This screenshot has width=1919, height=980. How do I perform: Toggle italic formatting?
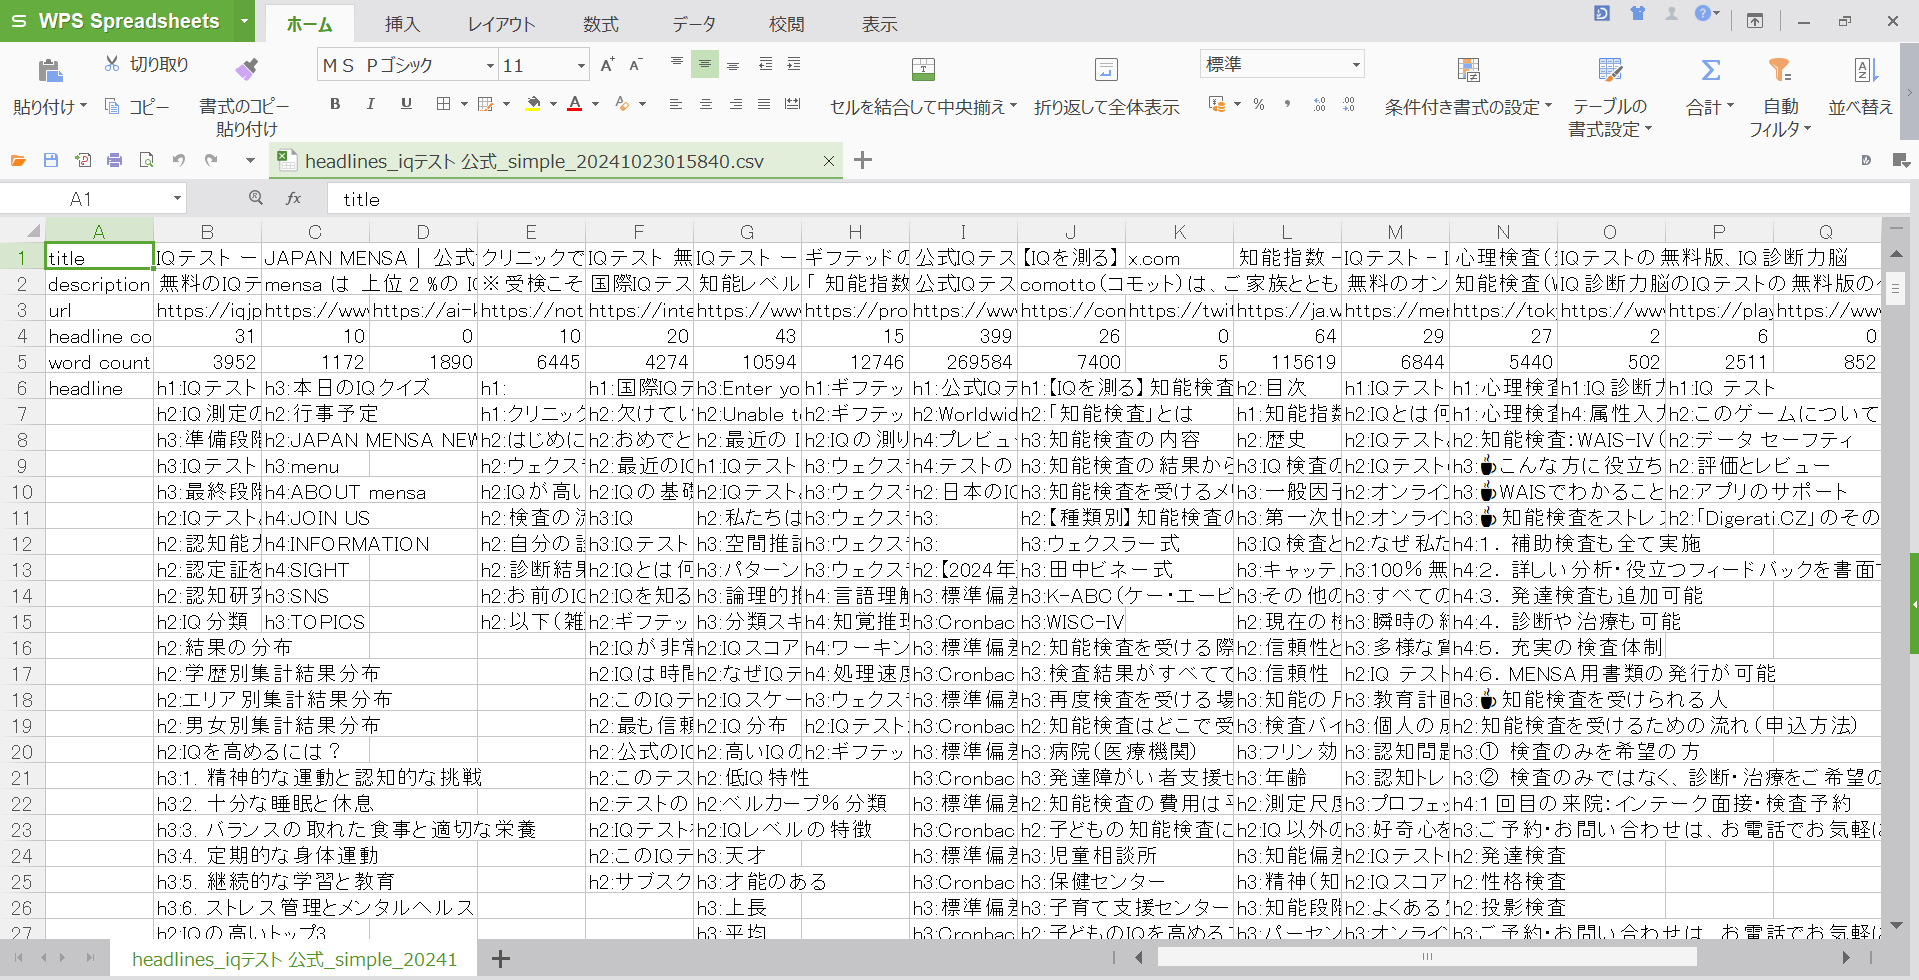tap(371, 104)
